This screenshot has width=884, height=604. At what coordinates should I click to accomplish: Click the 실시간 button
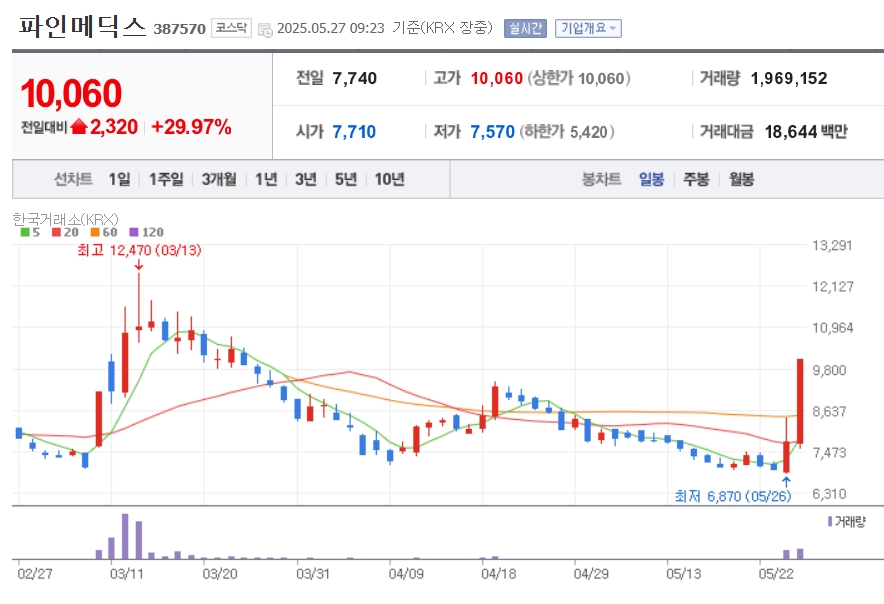pyautogui.click(x=525, y=28)
